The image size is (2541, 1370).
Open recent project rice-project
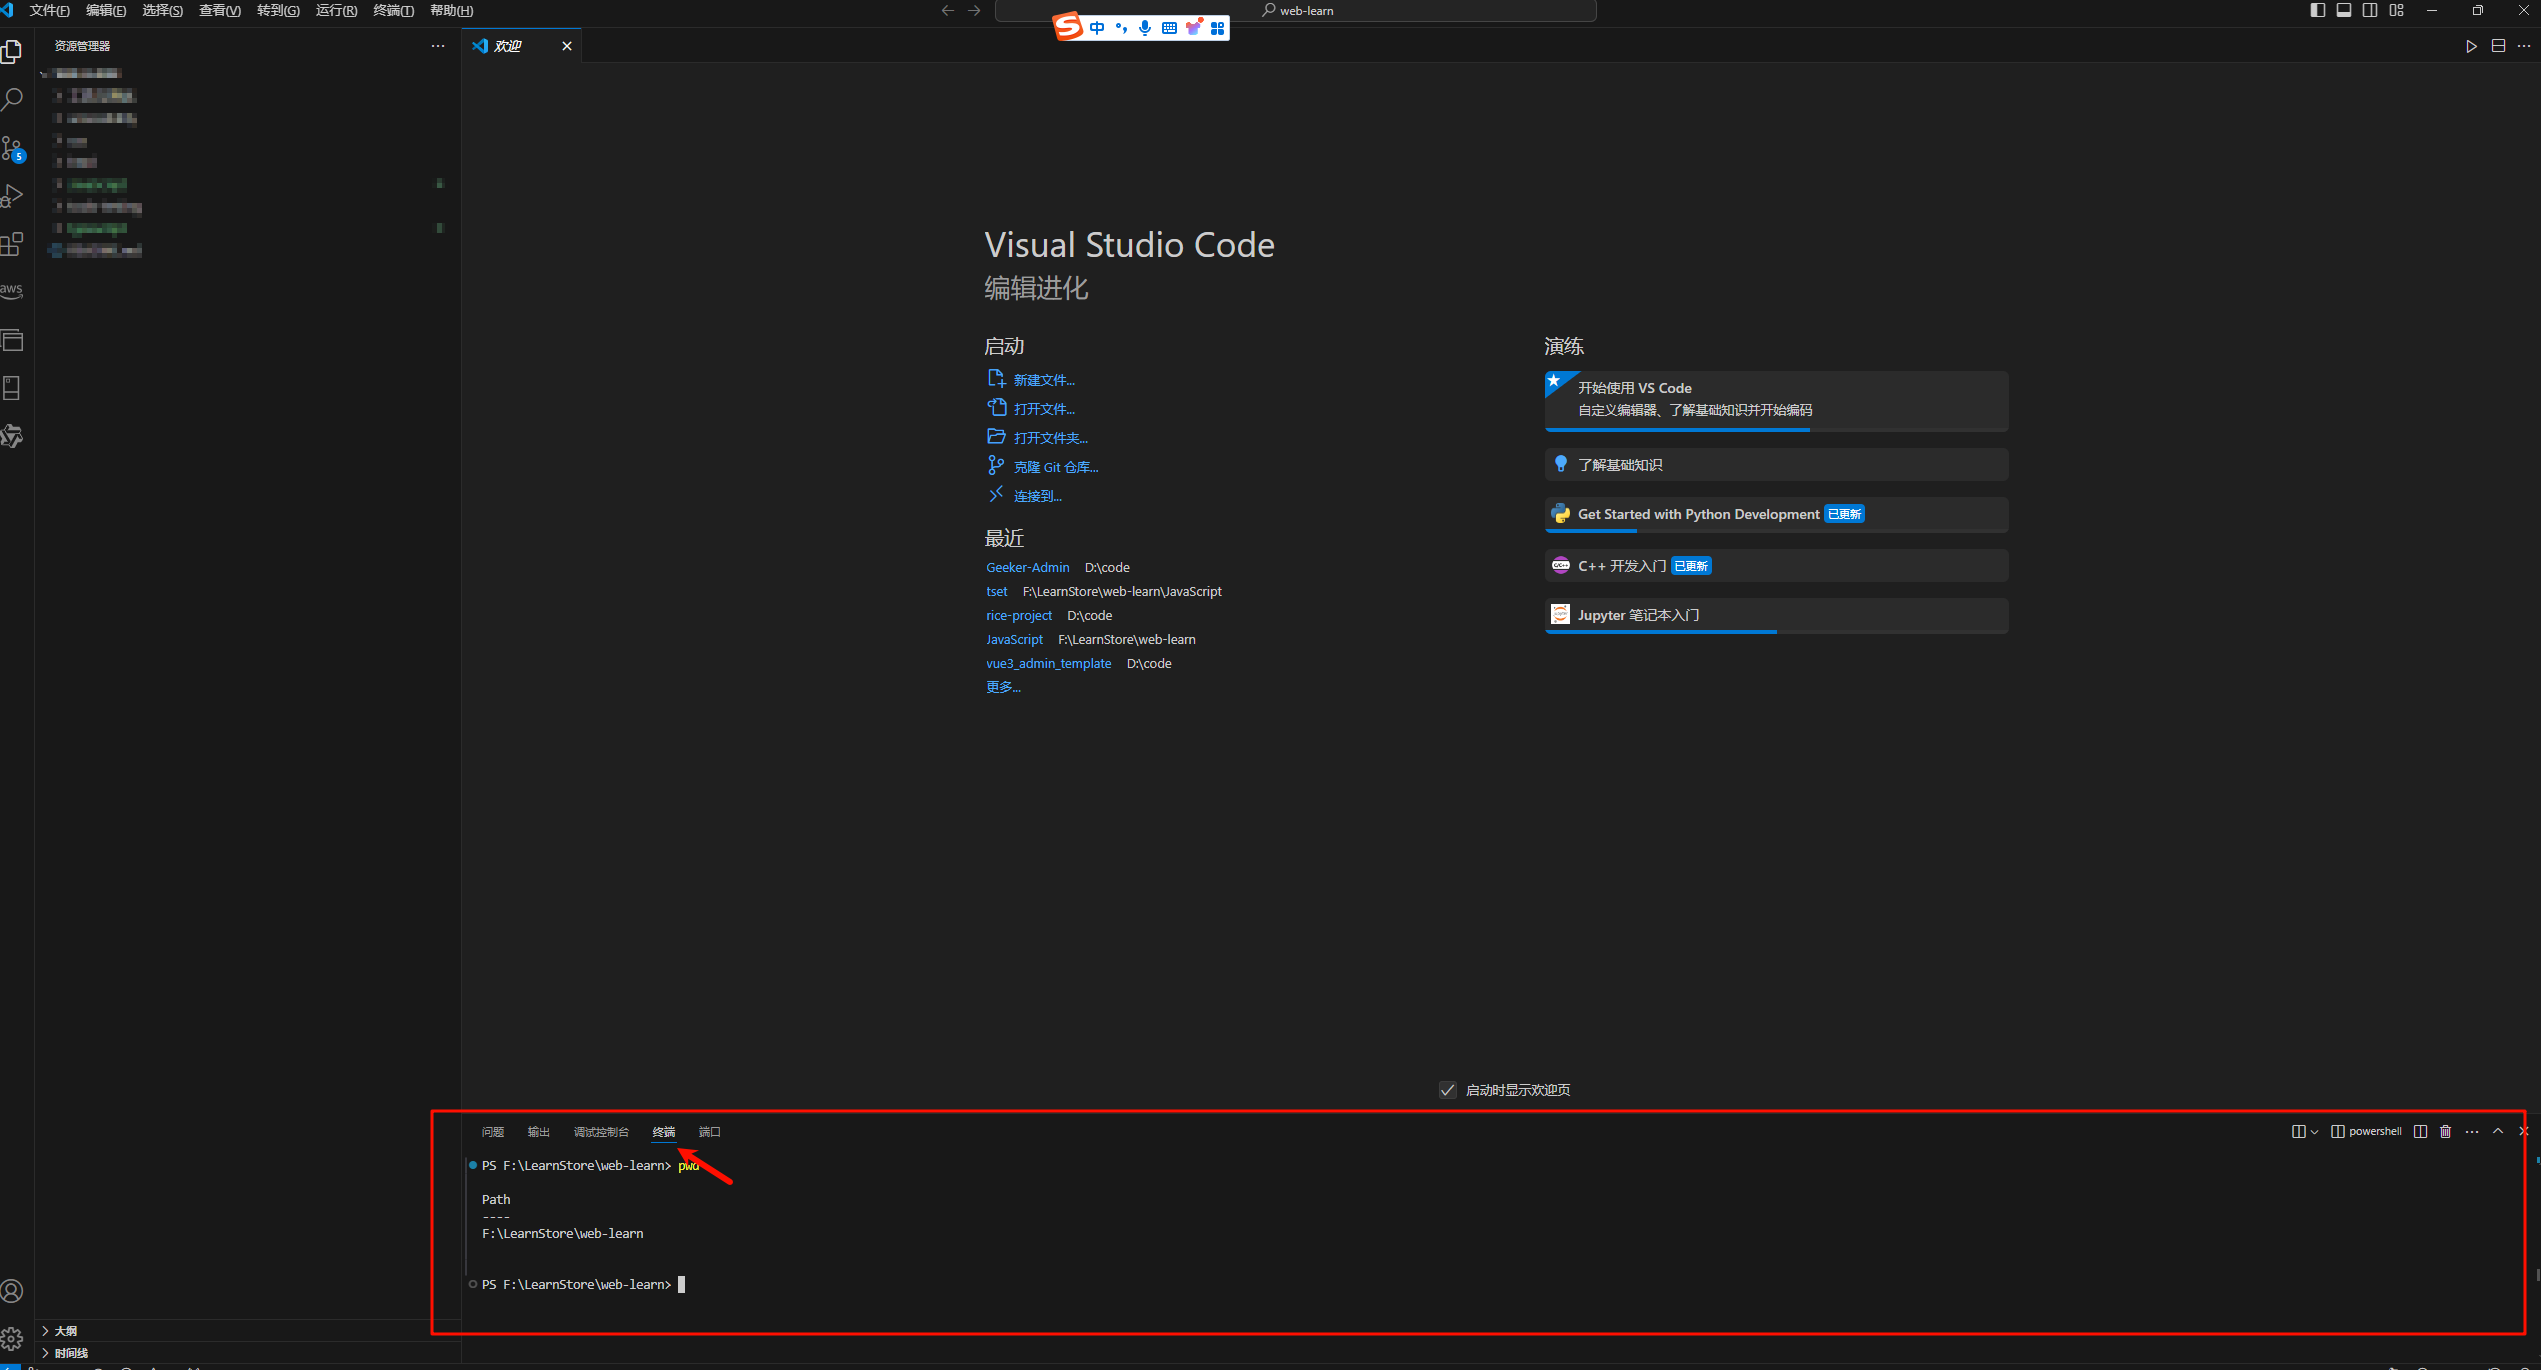point(1019,615)
